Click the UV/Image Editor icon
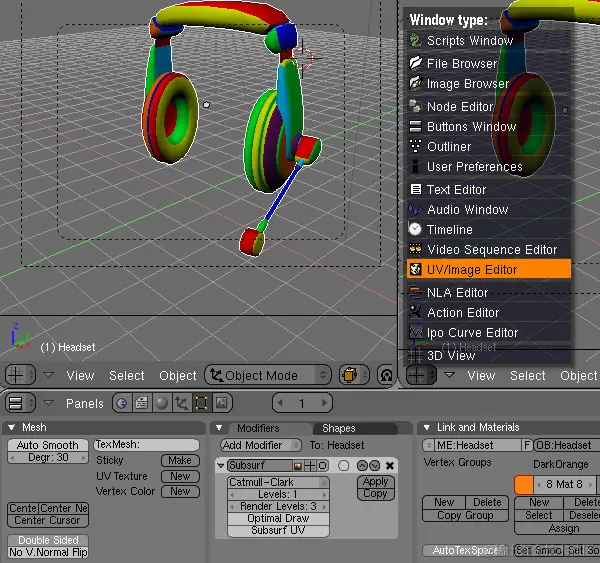This screenshot has width=600, height=563. pyautogui.click(x=416, y=269)
